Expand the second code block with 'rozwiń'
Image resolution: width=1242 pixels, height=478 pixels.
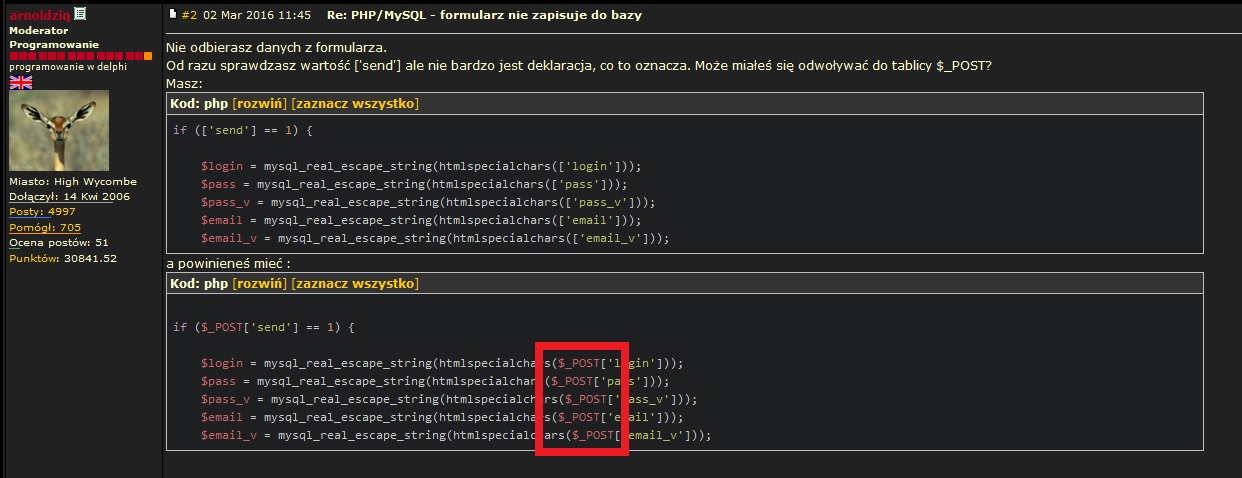[x=259, y=284]
